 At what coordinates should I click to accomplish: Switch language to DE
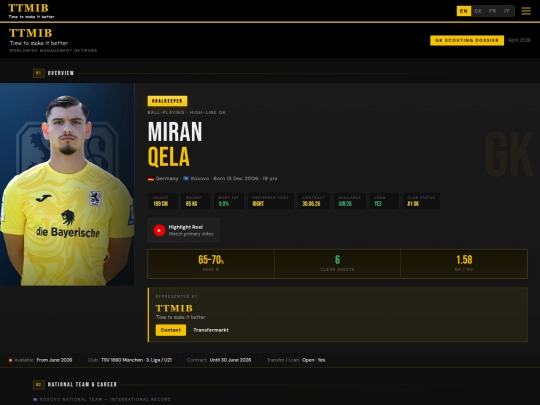pyautogui.click(x=478, y=11)
